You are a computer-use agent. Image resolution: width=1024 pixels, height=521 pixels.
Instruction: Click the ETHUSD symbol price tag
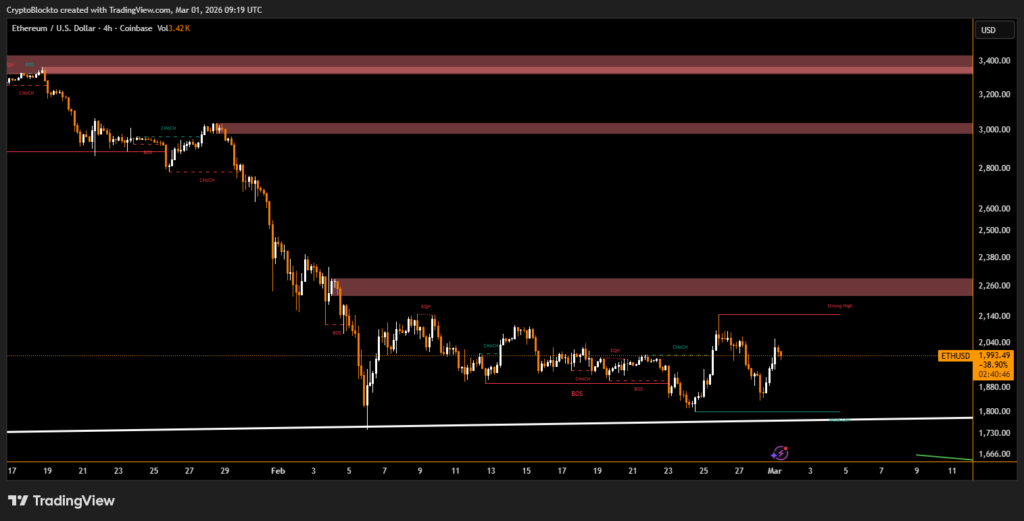(x=953, y=356)
